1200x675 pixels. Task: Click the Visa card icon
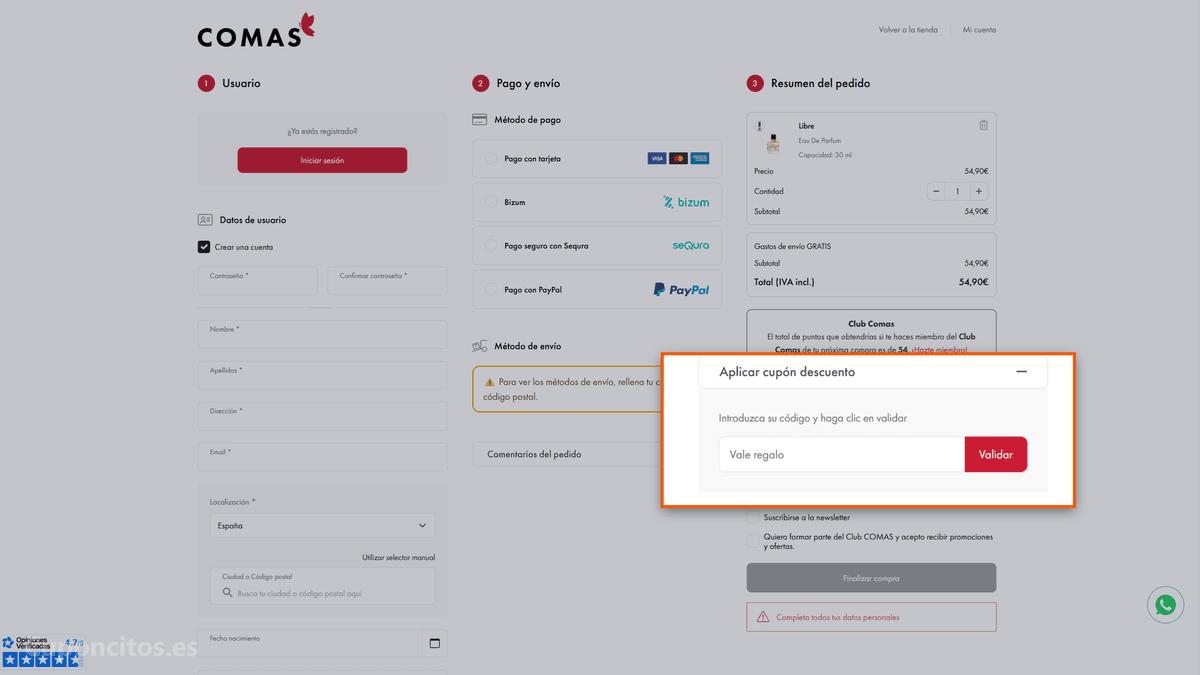pyautogui.click(x=657, y=158)
